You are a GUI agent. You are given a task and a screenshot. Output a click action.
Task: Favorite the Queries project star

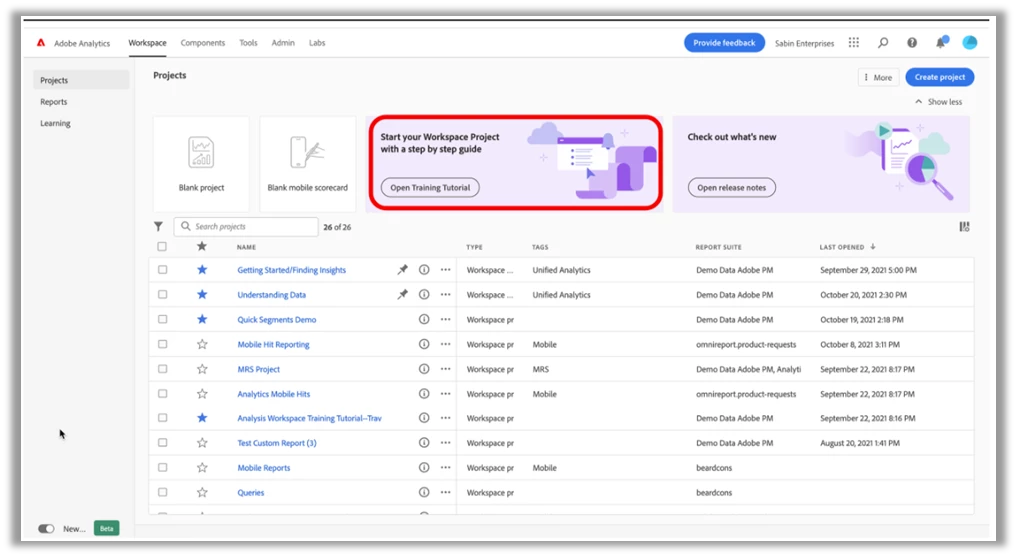(x=202, y=493)
